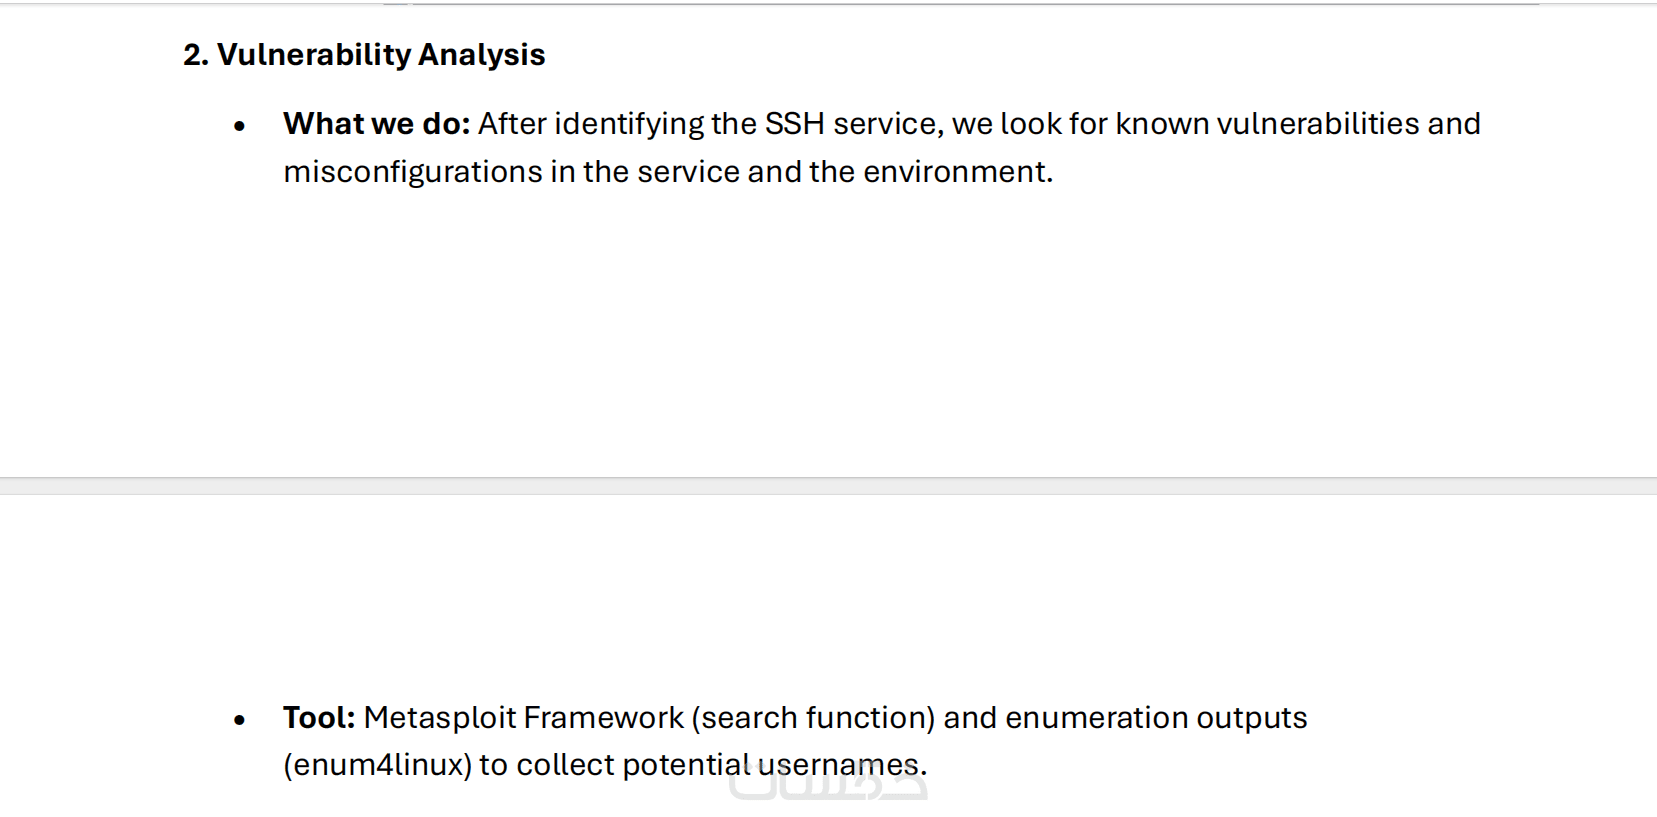This screenshot has width=1657, height=817.
Task: Click on '(enum4linux)' text
Action: (x=377, y=765)
